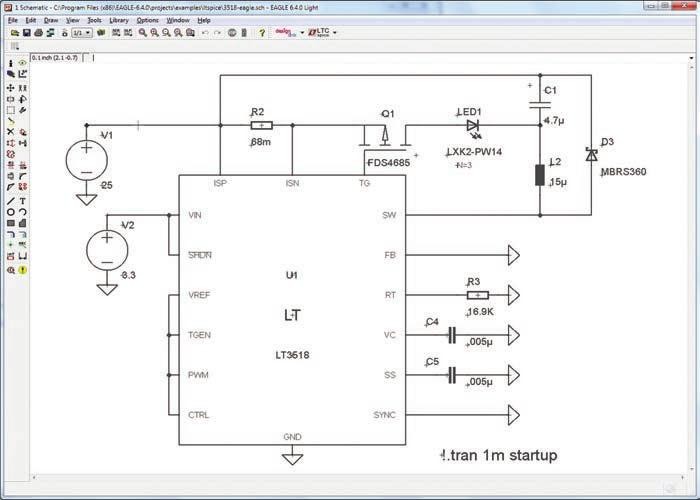Run a script with the SCR icon

click(116, 33)
